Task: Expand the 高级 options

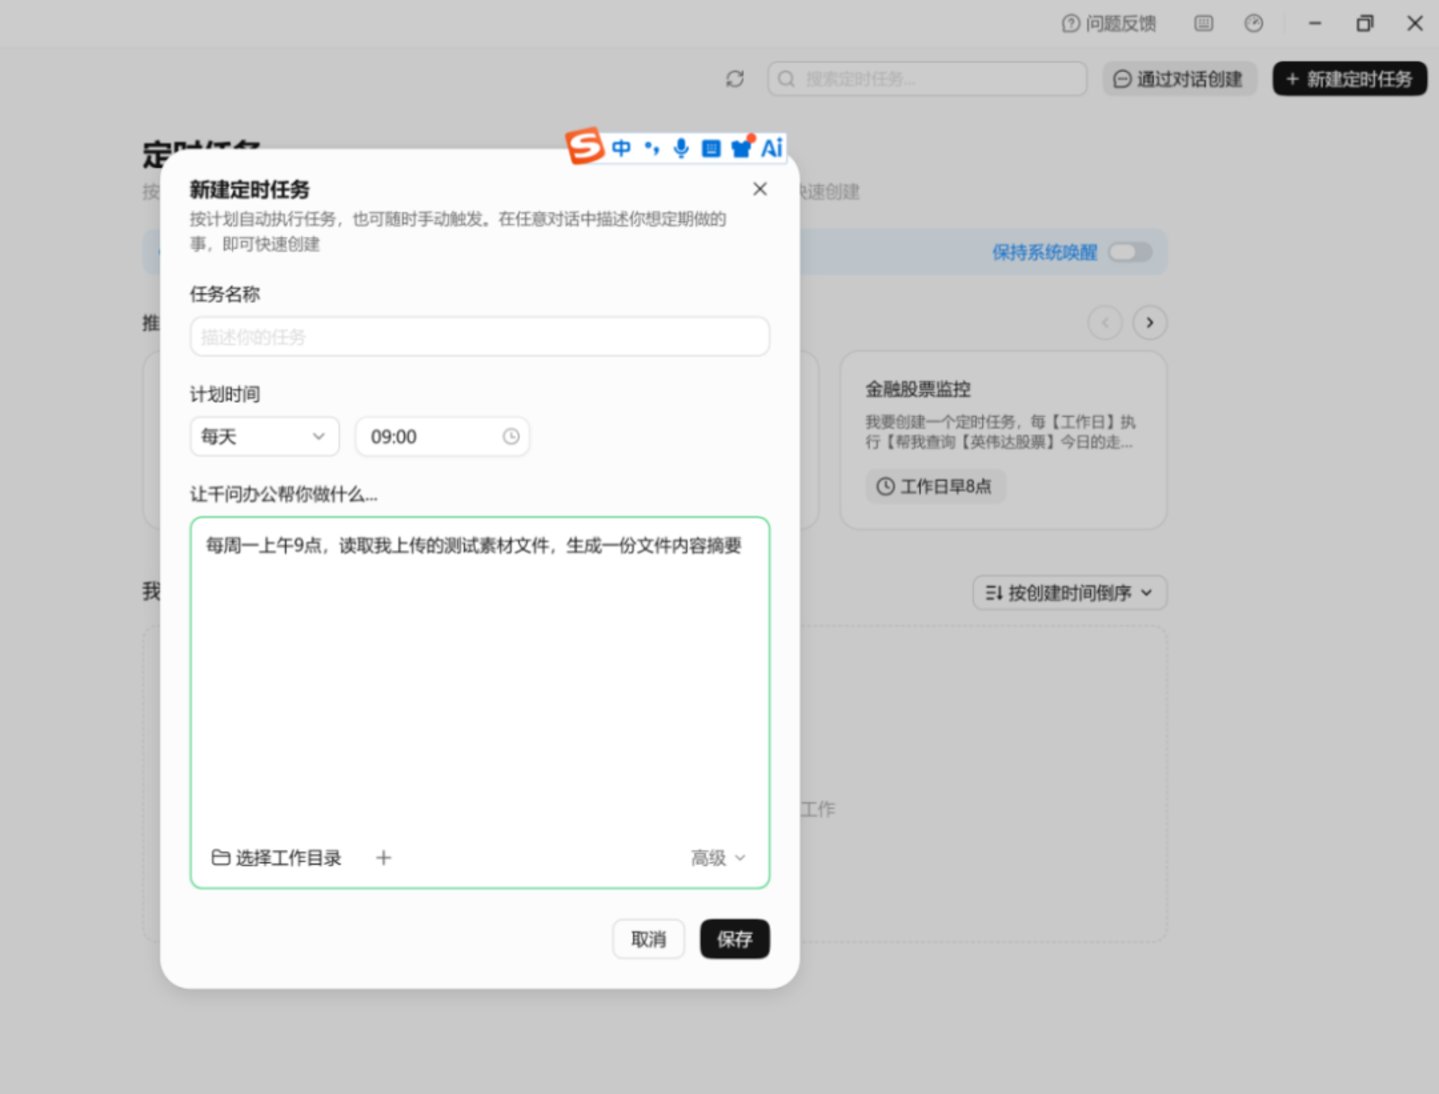Action: pos(718,858)
